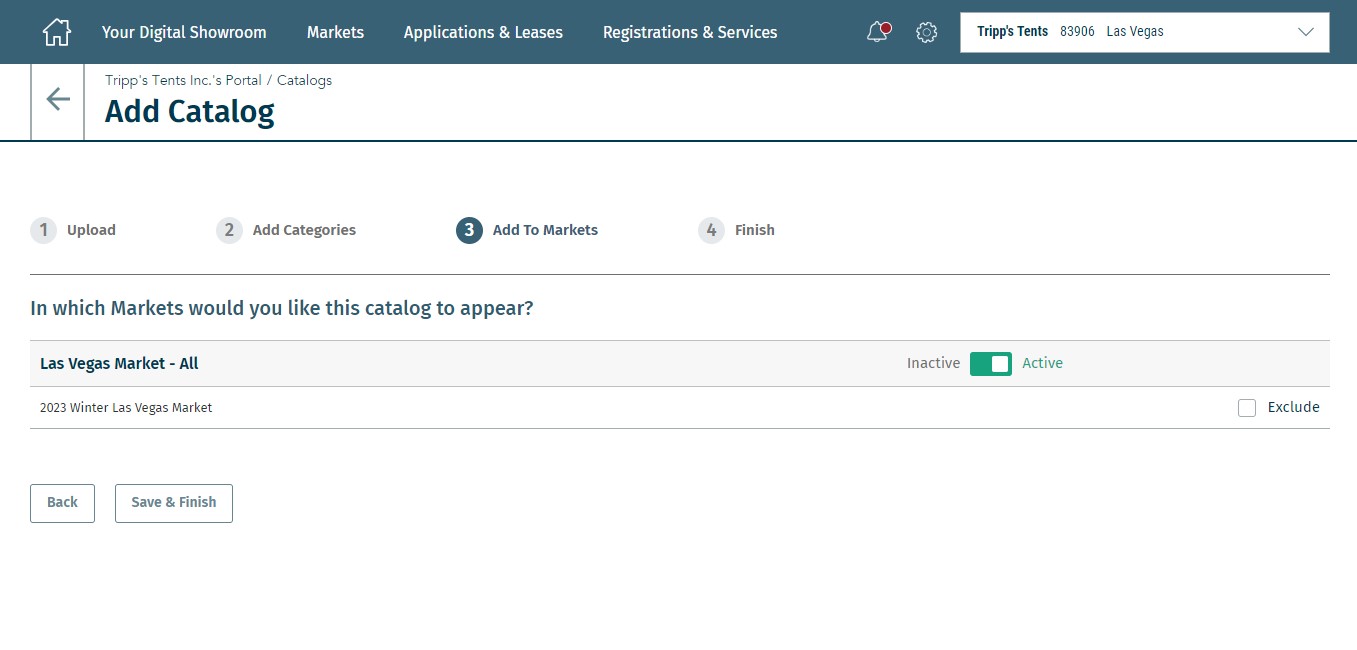Open Applications & Leases menu
Screen dimensions: 1357x650
pos(483,32)
